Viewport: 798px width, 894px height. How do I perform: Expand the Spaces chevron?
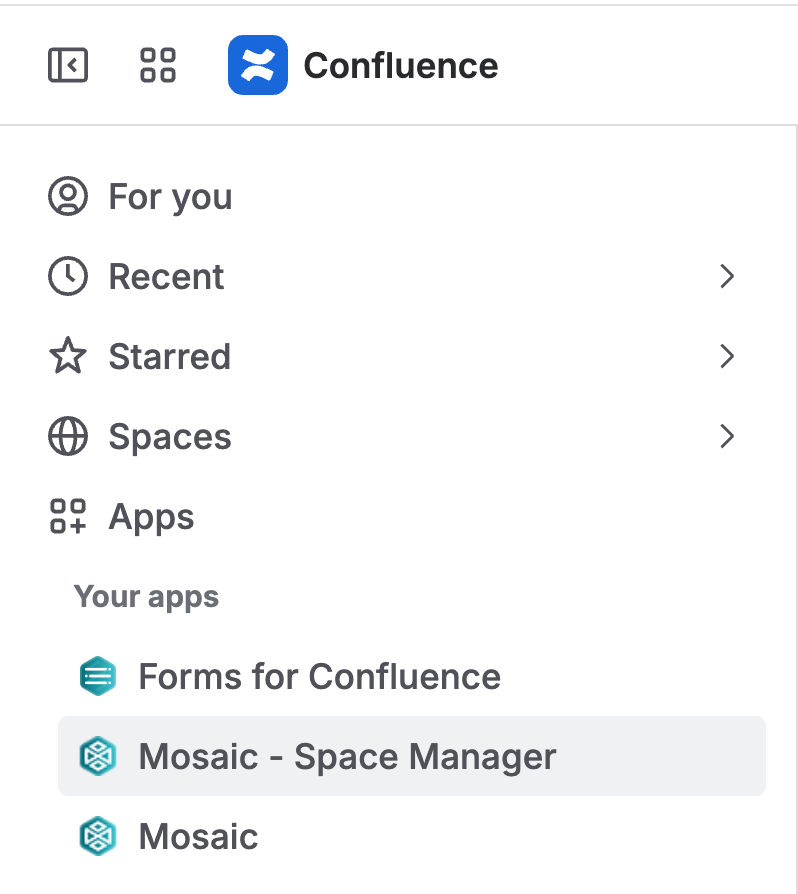[727, 437]
